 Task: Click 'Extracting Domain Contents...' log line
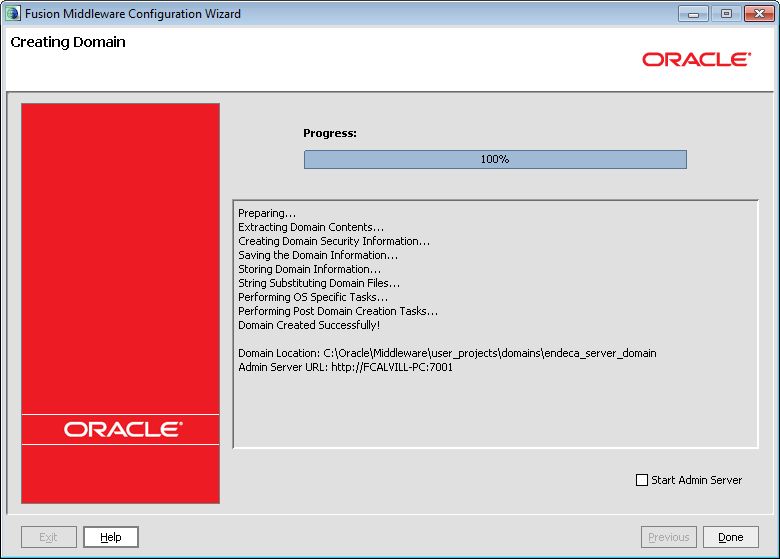click(311, 227)
